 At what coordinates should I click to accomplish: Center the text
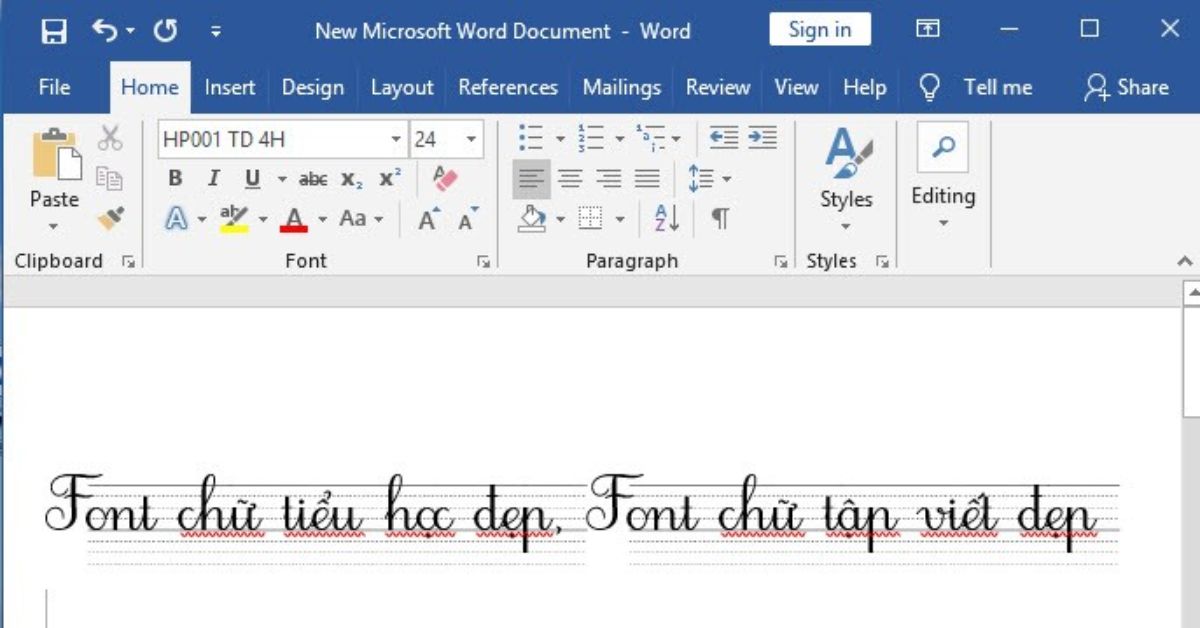[x=570, y=179]
